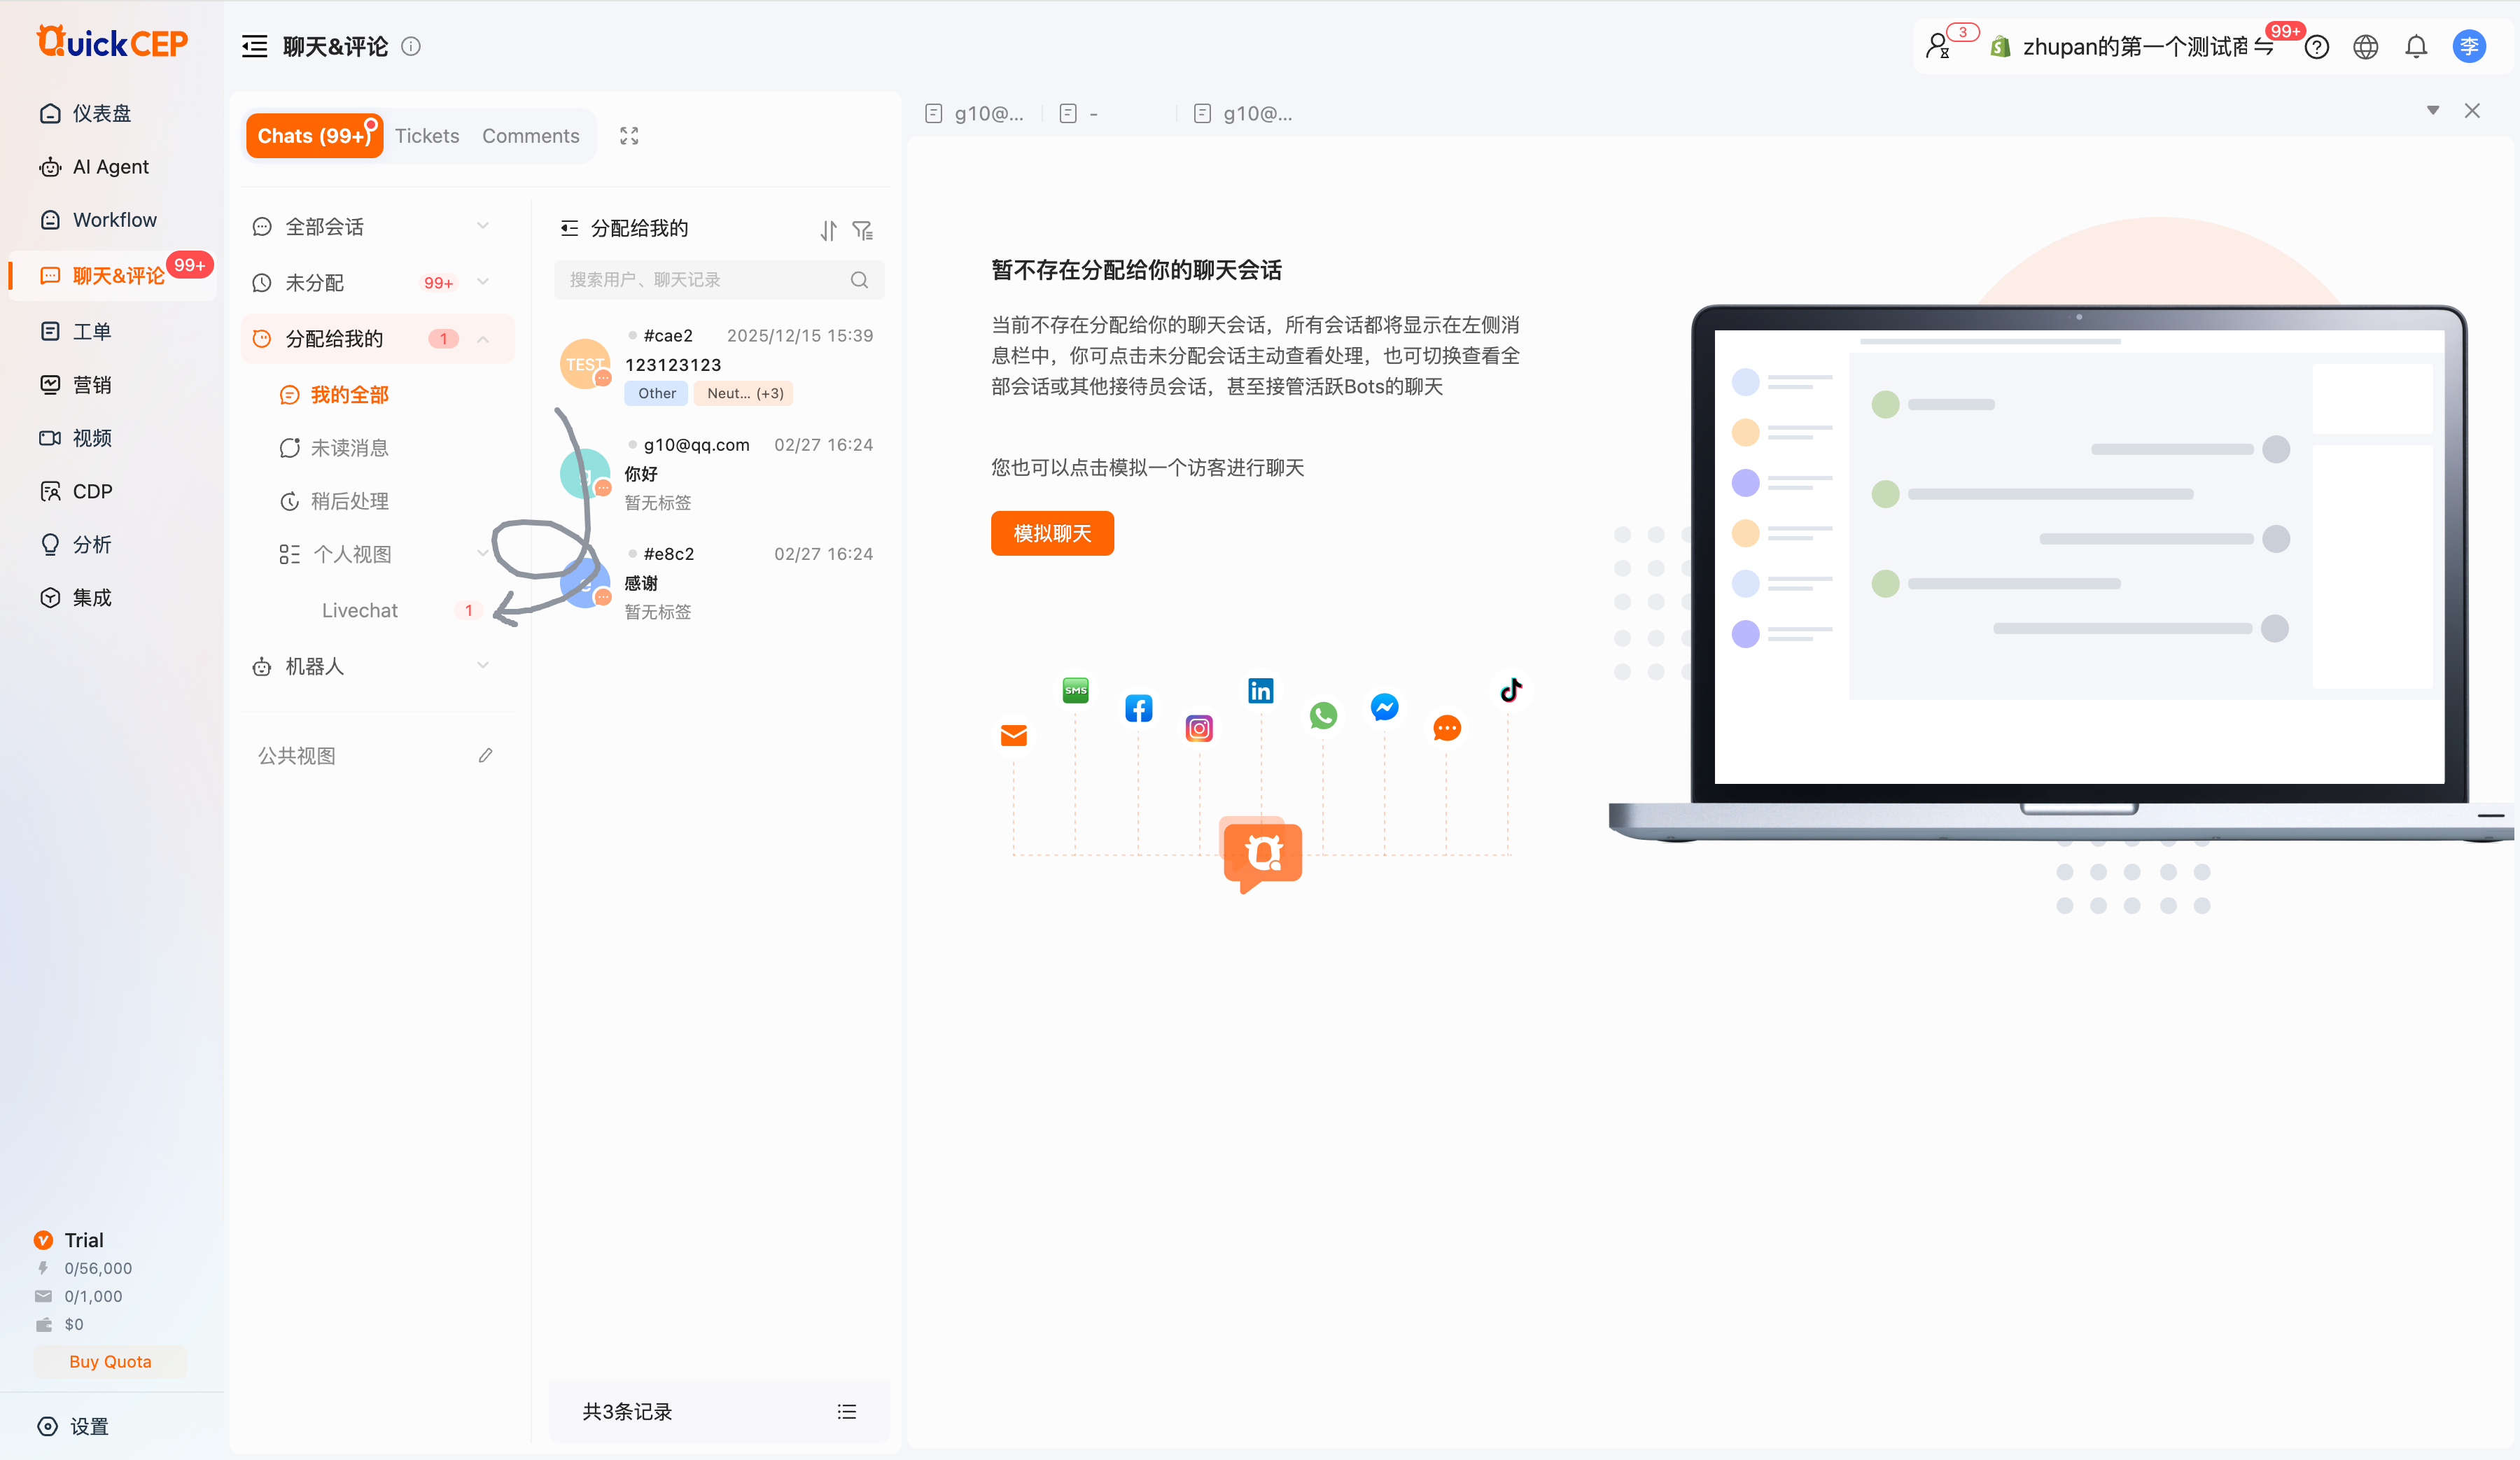Open the help question mark icon

2316,47
